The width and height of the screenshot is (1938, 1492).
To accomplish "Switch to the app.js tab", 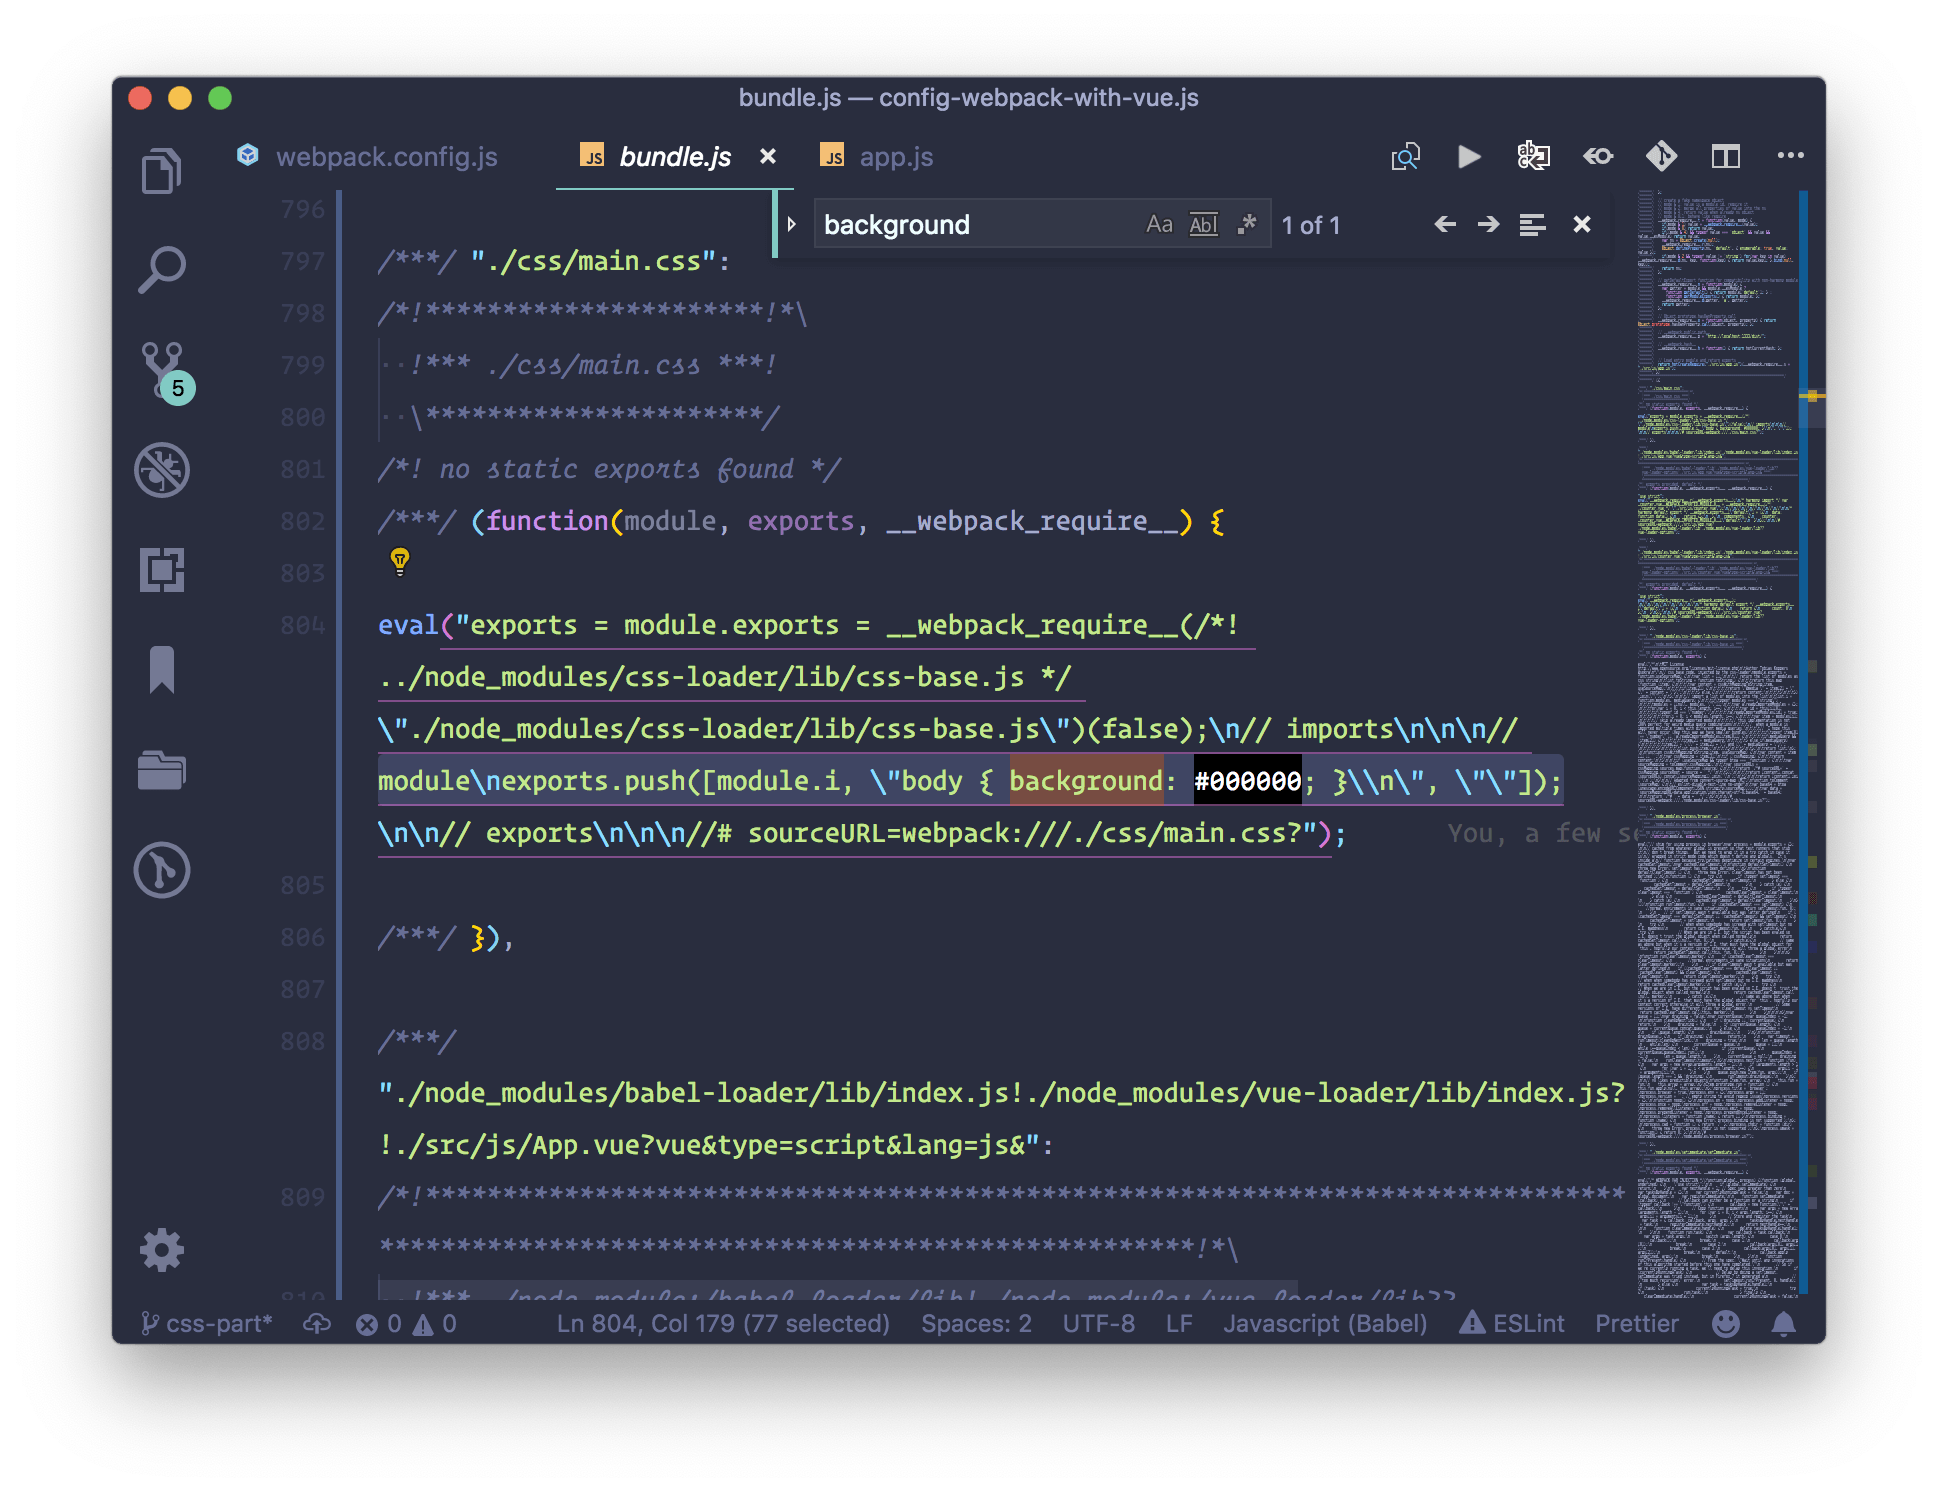I will pos(895,157).
